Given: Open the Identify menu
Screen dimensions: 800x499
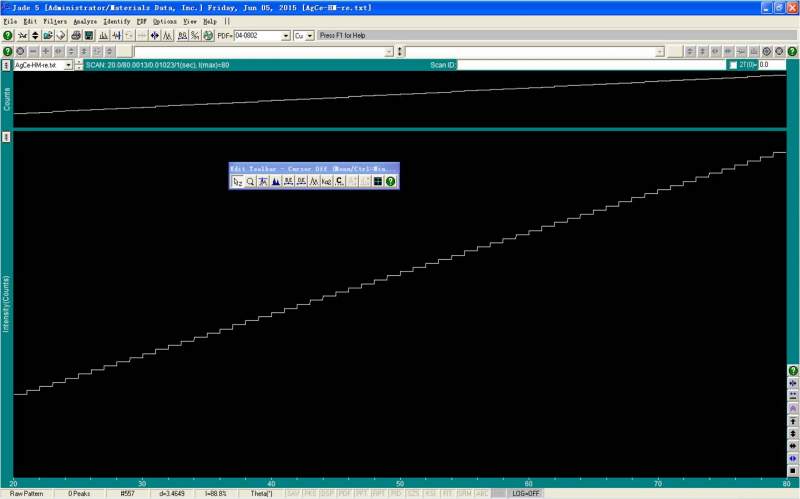Looking at the screenshot, I should 117,21.
